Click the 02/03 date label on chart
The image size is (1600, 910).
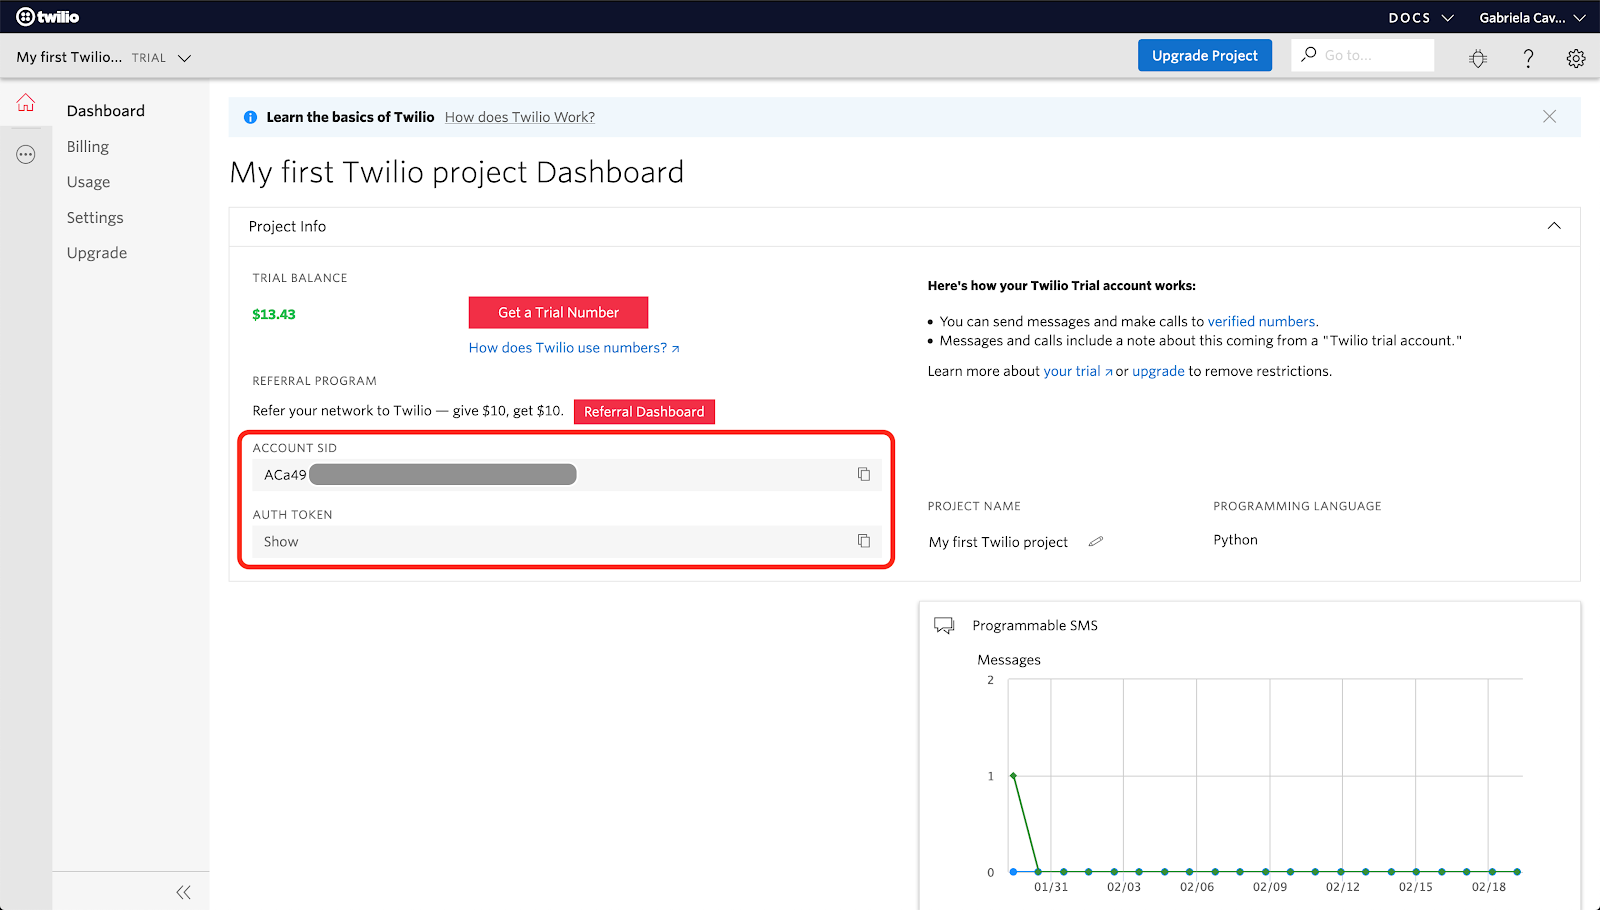tap(1124, 887)
